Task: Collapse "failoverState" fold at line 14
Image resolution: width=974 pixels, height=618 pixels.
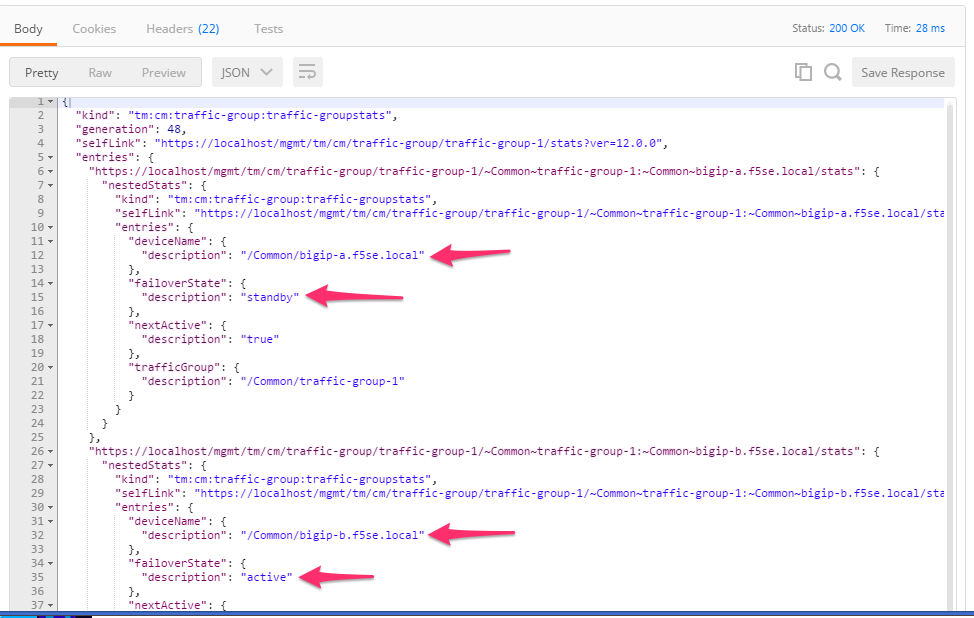Action: click(50, 283)
